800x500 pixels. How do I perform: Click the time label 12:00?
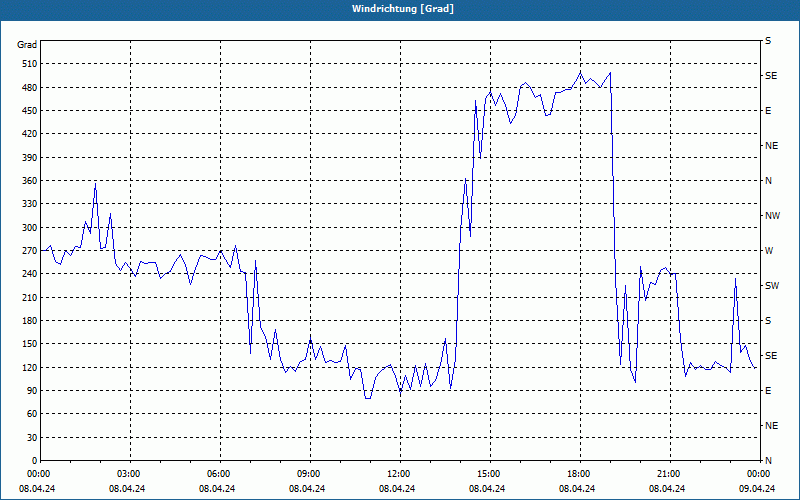coord(400,474)
